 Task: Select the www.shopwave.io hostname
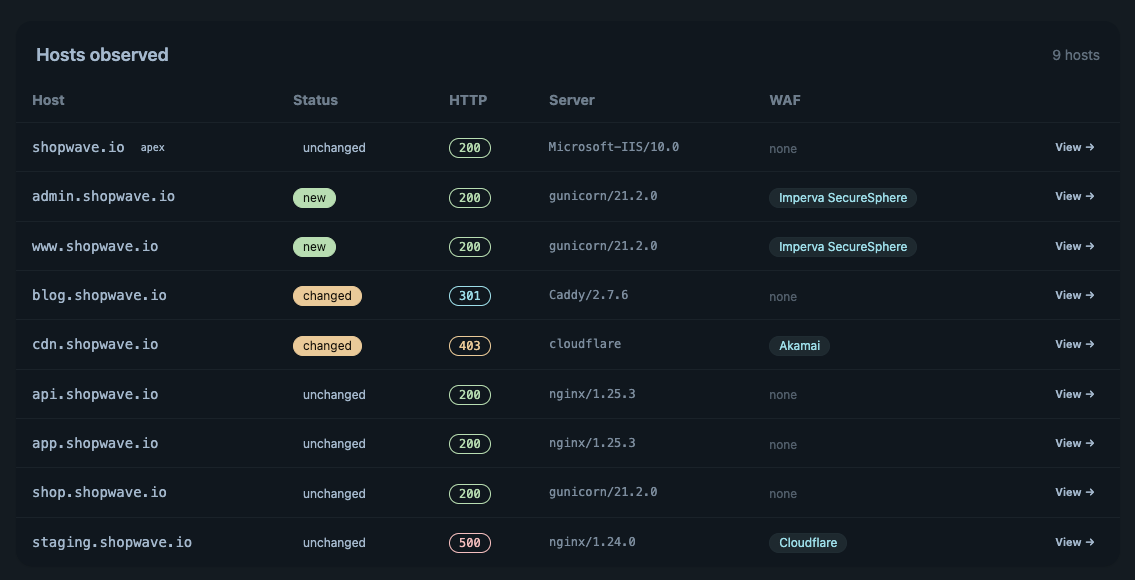click(95, 246)
